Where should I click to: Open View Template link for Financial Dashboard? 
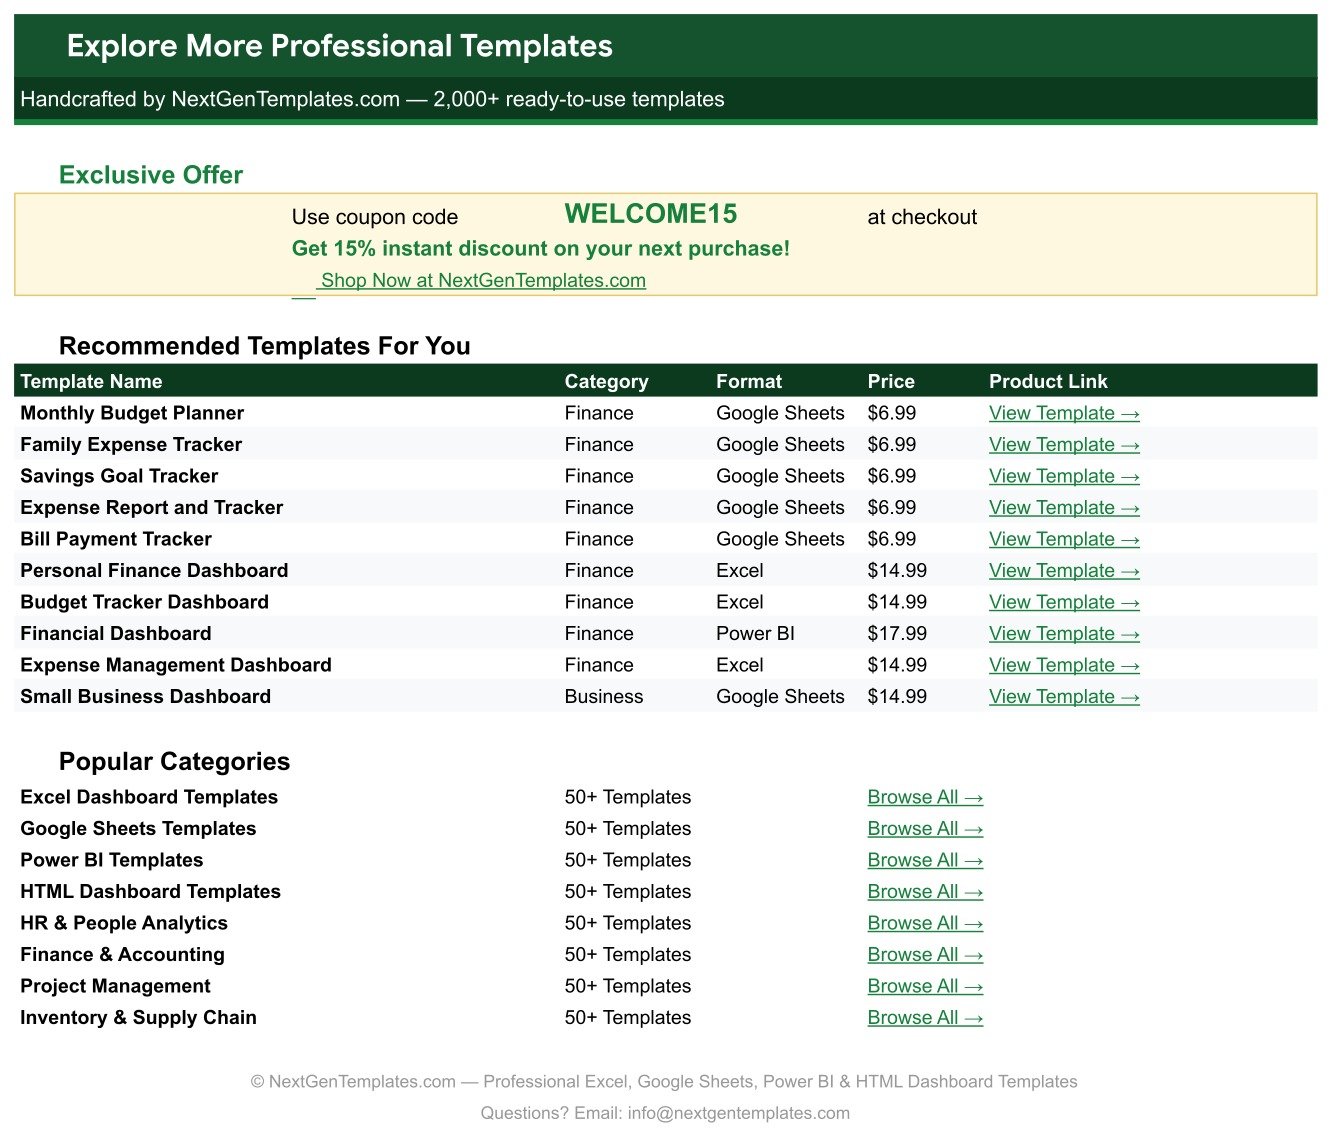tap(1064, 634)
